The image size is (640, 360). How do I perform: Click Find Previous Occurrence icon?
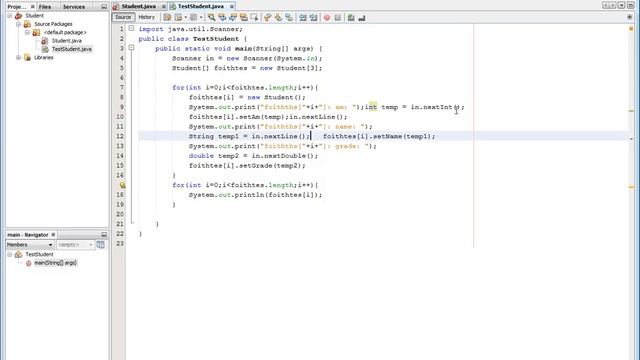[222, 18]
